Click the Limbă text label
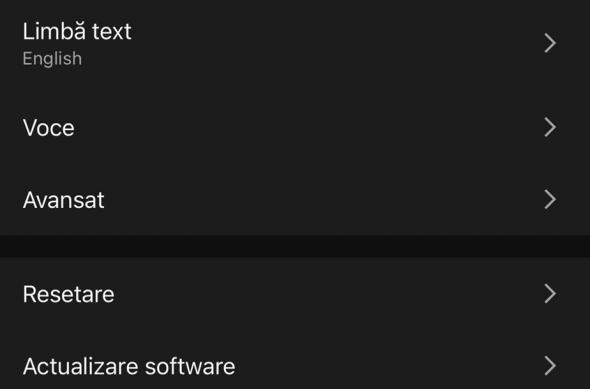Image resolution: width=590 pixels, height=389 pixels. 77,31
